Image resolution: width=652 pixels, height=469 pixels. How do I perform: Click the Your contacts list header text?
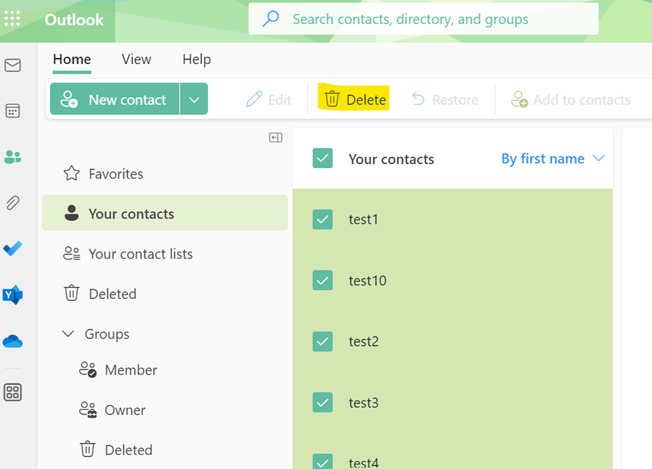(x=391, y=159)
